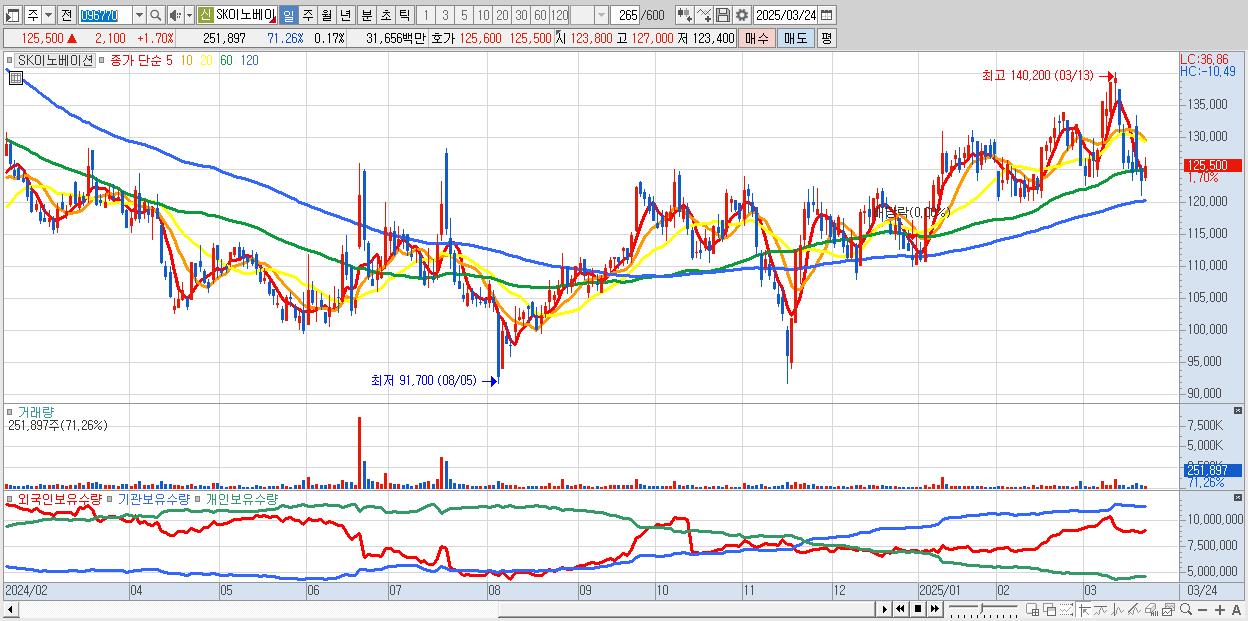Image resolution: width=1248 pixels, height=621 pixels.
Task: Click the crosshair cursor tool icon
Action: pos(1084,609)
